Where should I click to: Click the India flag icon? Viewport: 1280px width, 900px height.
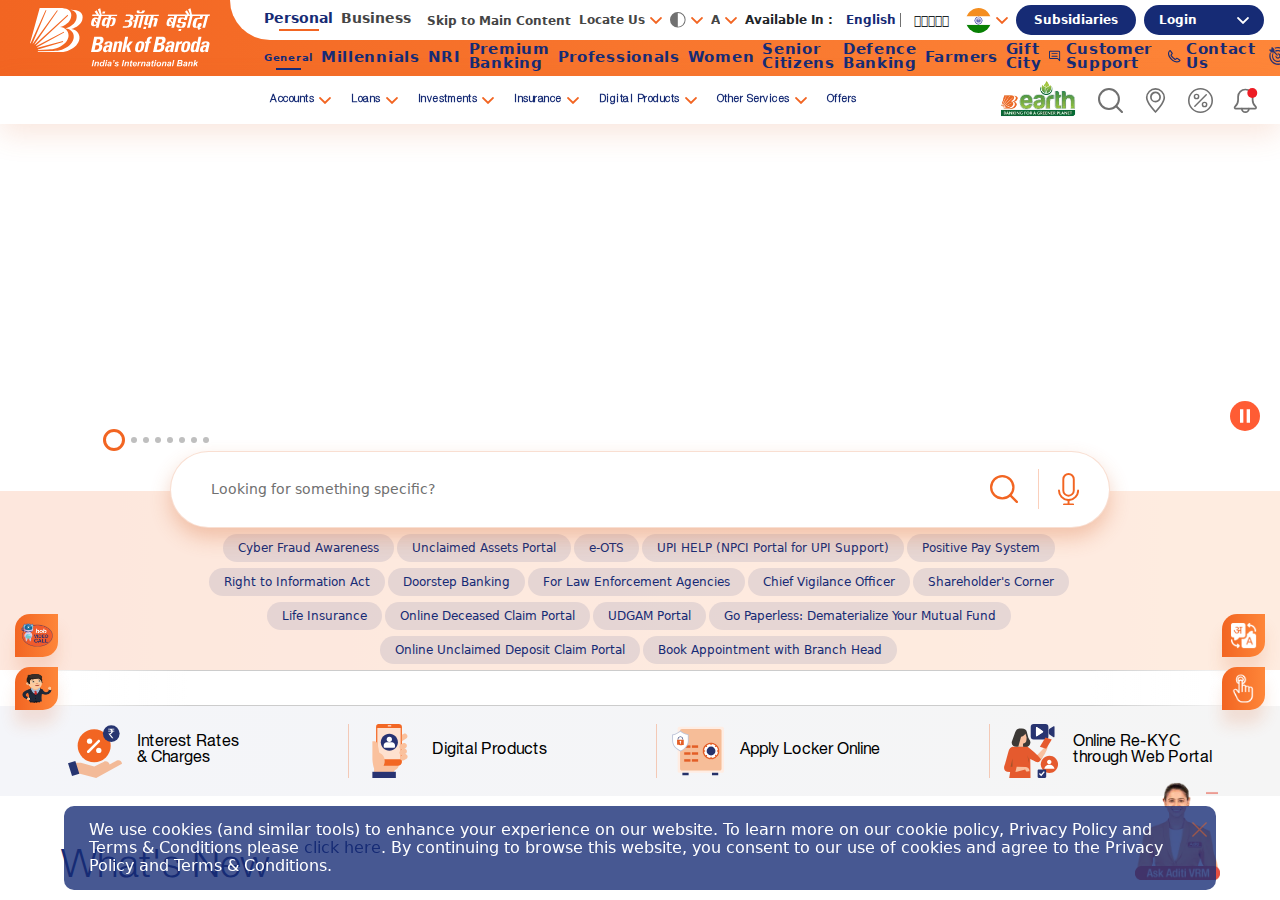point(978,20)
